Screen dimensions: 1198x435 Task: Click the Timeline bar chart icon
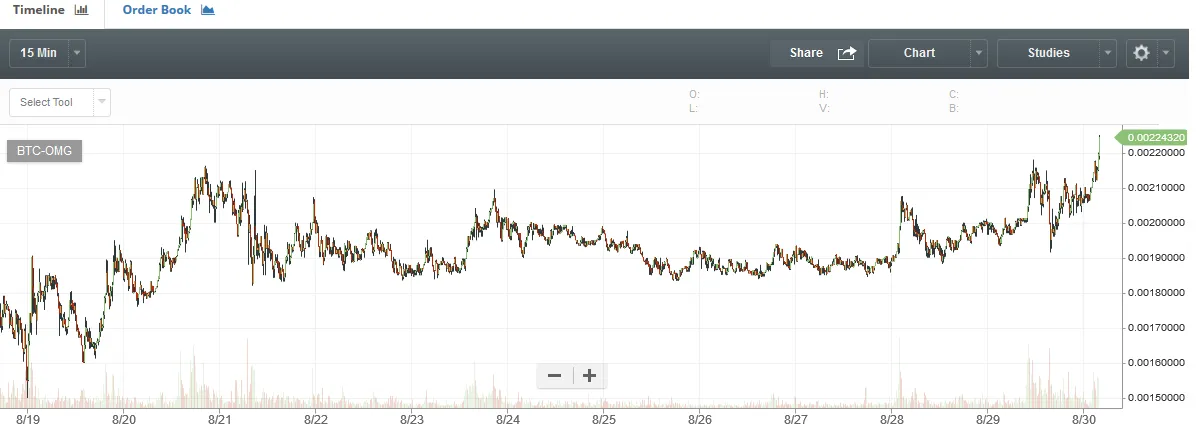pyautogui.click(x=82, y=10)
